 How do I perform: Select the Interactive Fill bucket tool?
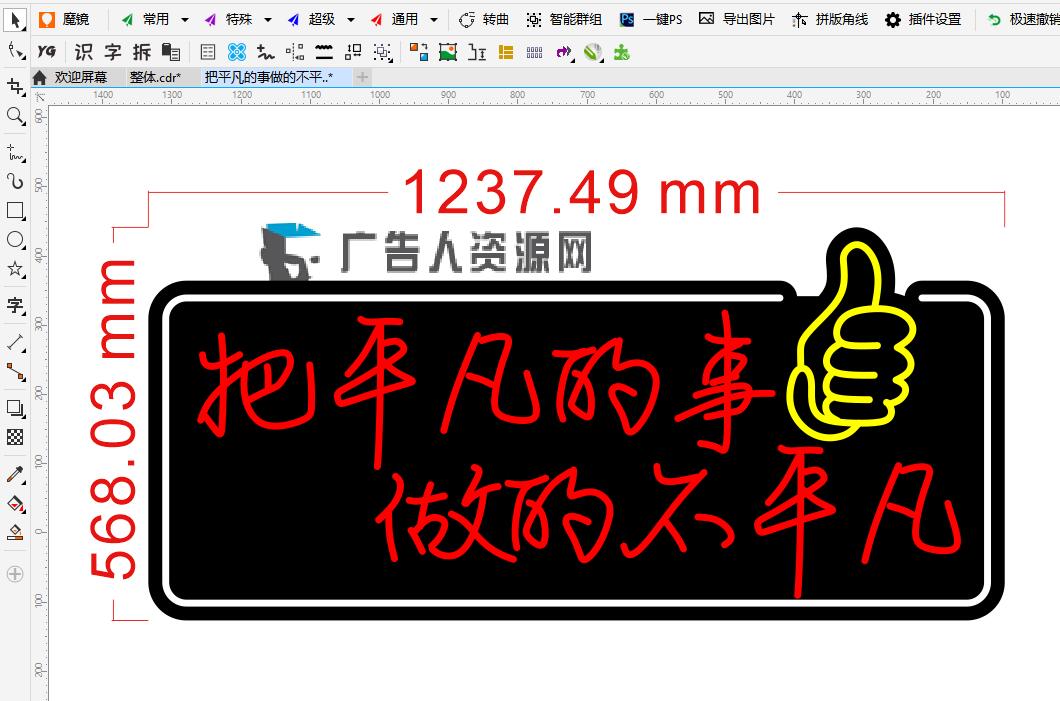pos(15,502)
